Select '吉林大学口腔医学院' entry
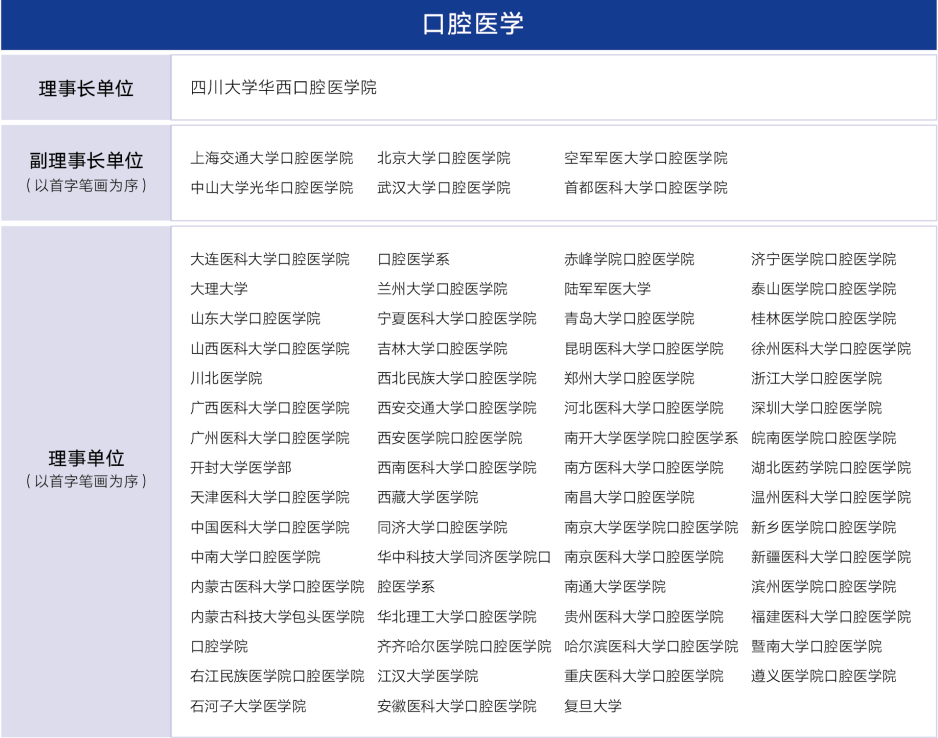 pos(442,348)
